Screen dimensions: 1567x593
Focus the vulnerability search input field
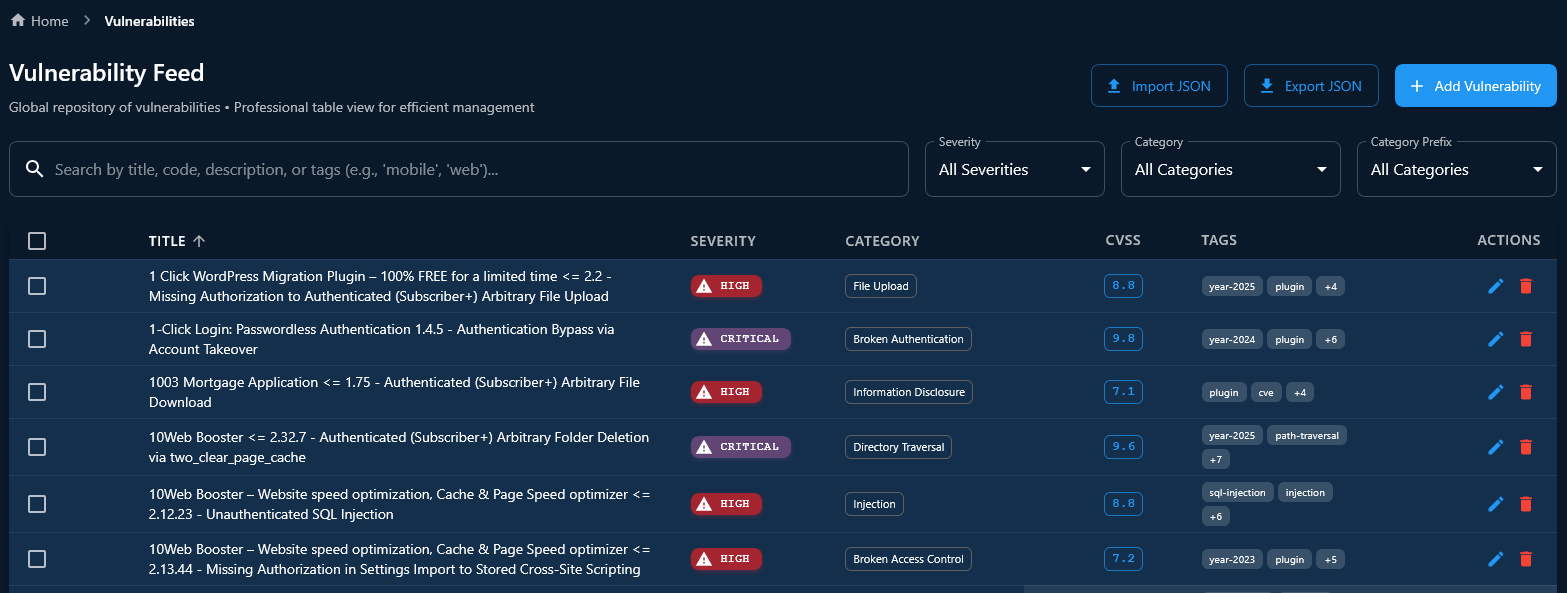(x=459, y=169)
